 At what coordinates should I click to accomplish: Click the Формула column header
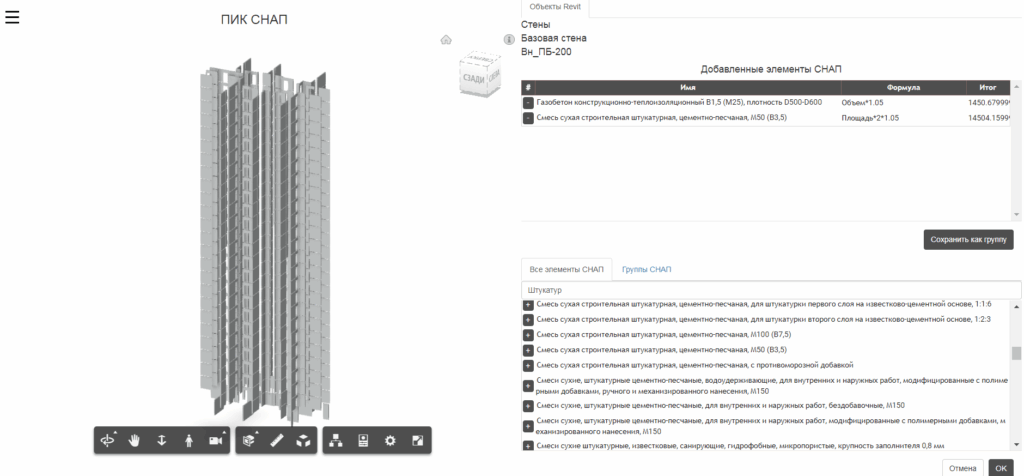click(903, 87)
